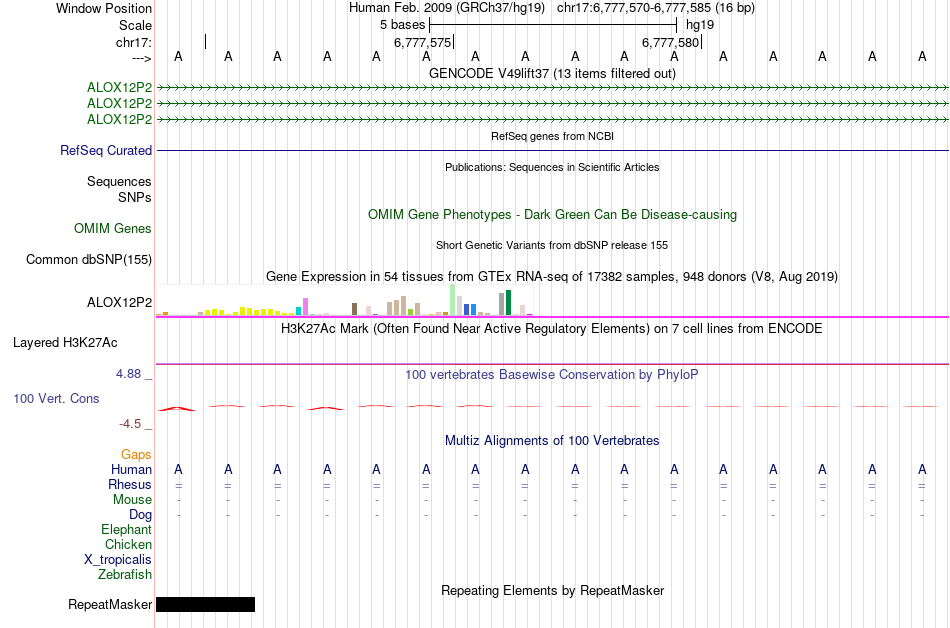Select the first ALOX12P2 gene label
Screen dimensions: 950x628
(119, 88)
